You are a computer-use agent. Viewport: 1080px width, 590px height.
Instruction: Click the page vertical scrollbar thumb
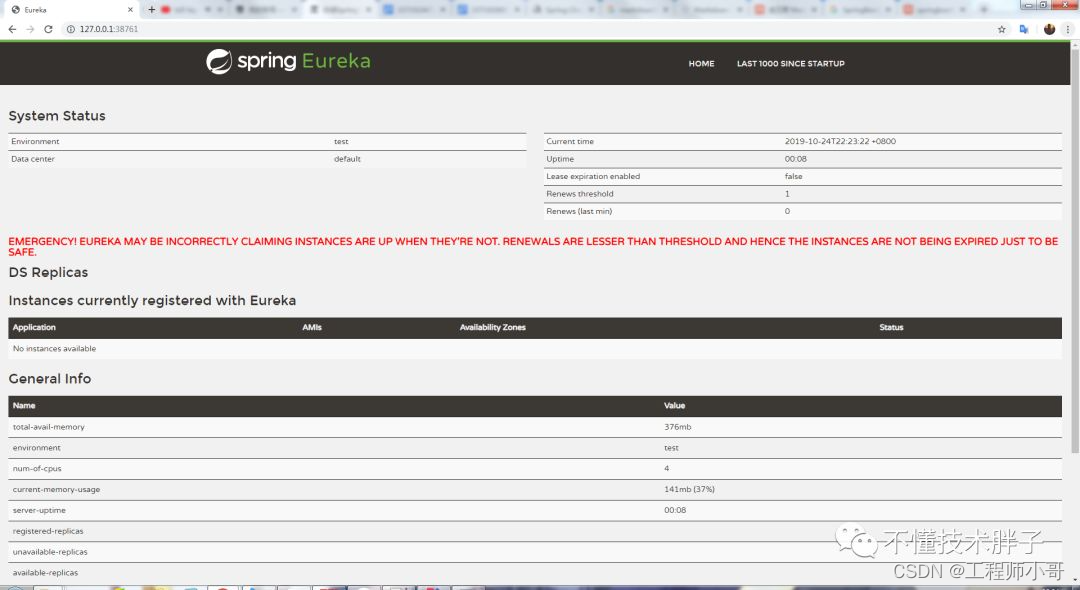(1074, 251)
